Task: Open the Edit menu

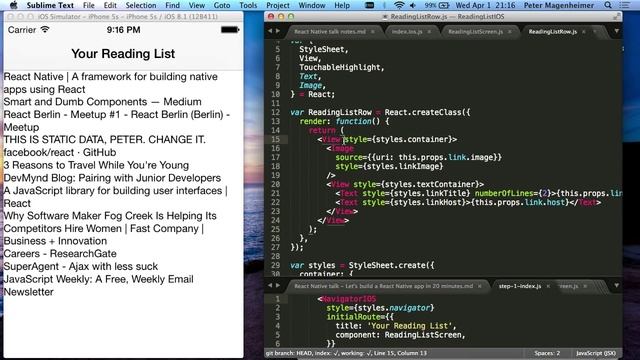Action: click(110, 5)
